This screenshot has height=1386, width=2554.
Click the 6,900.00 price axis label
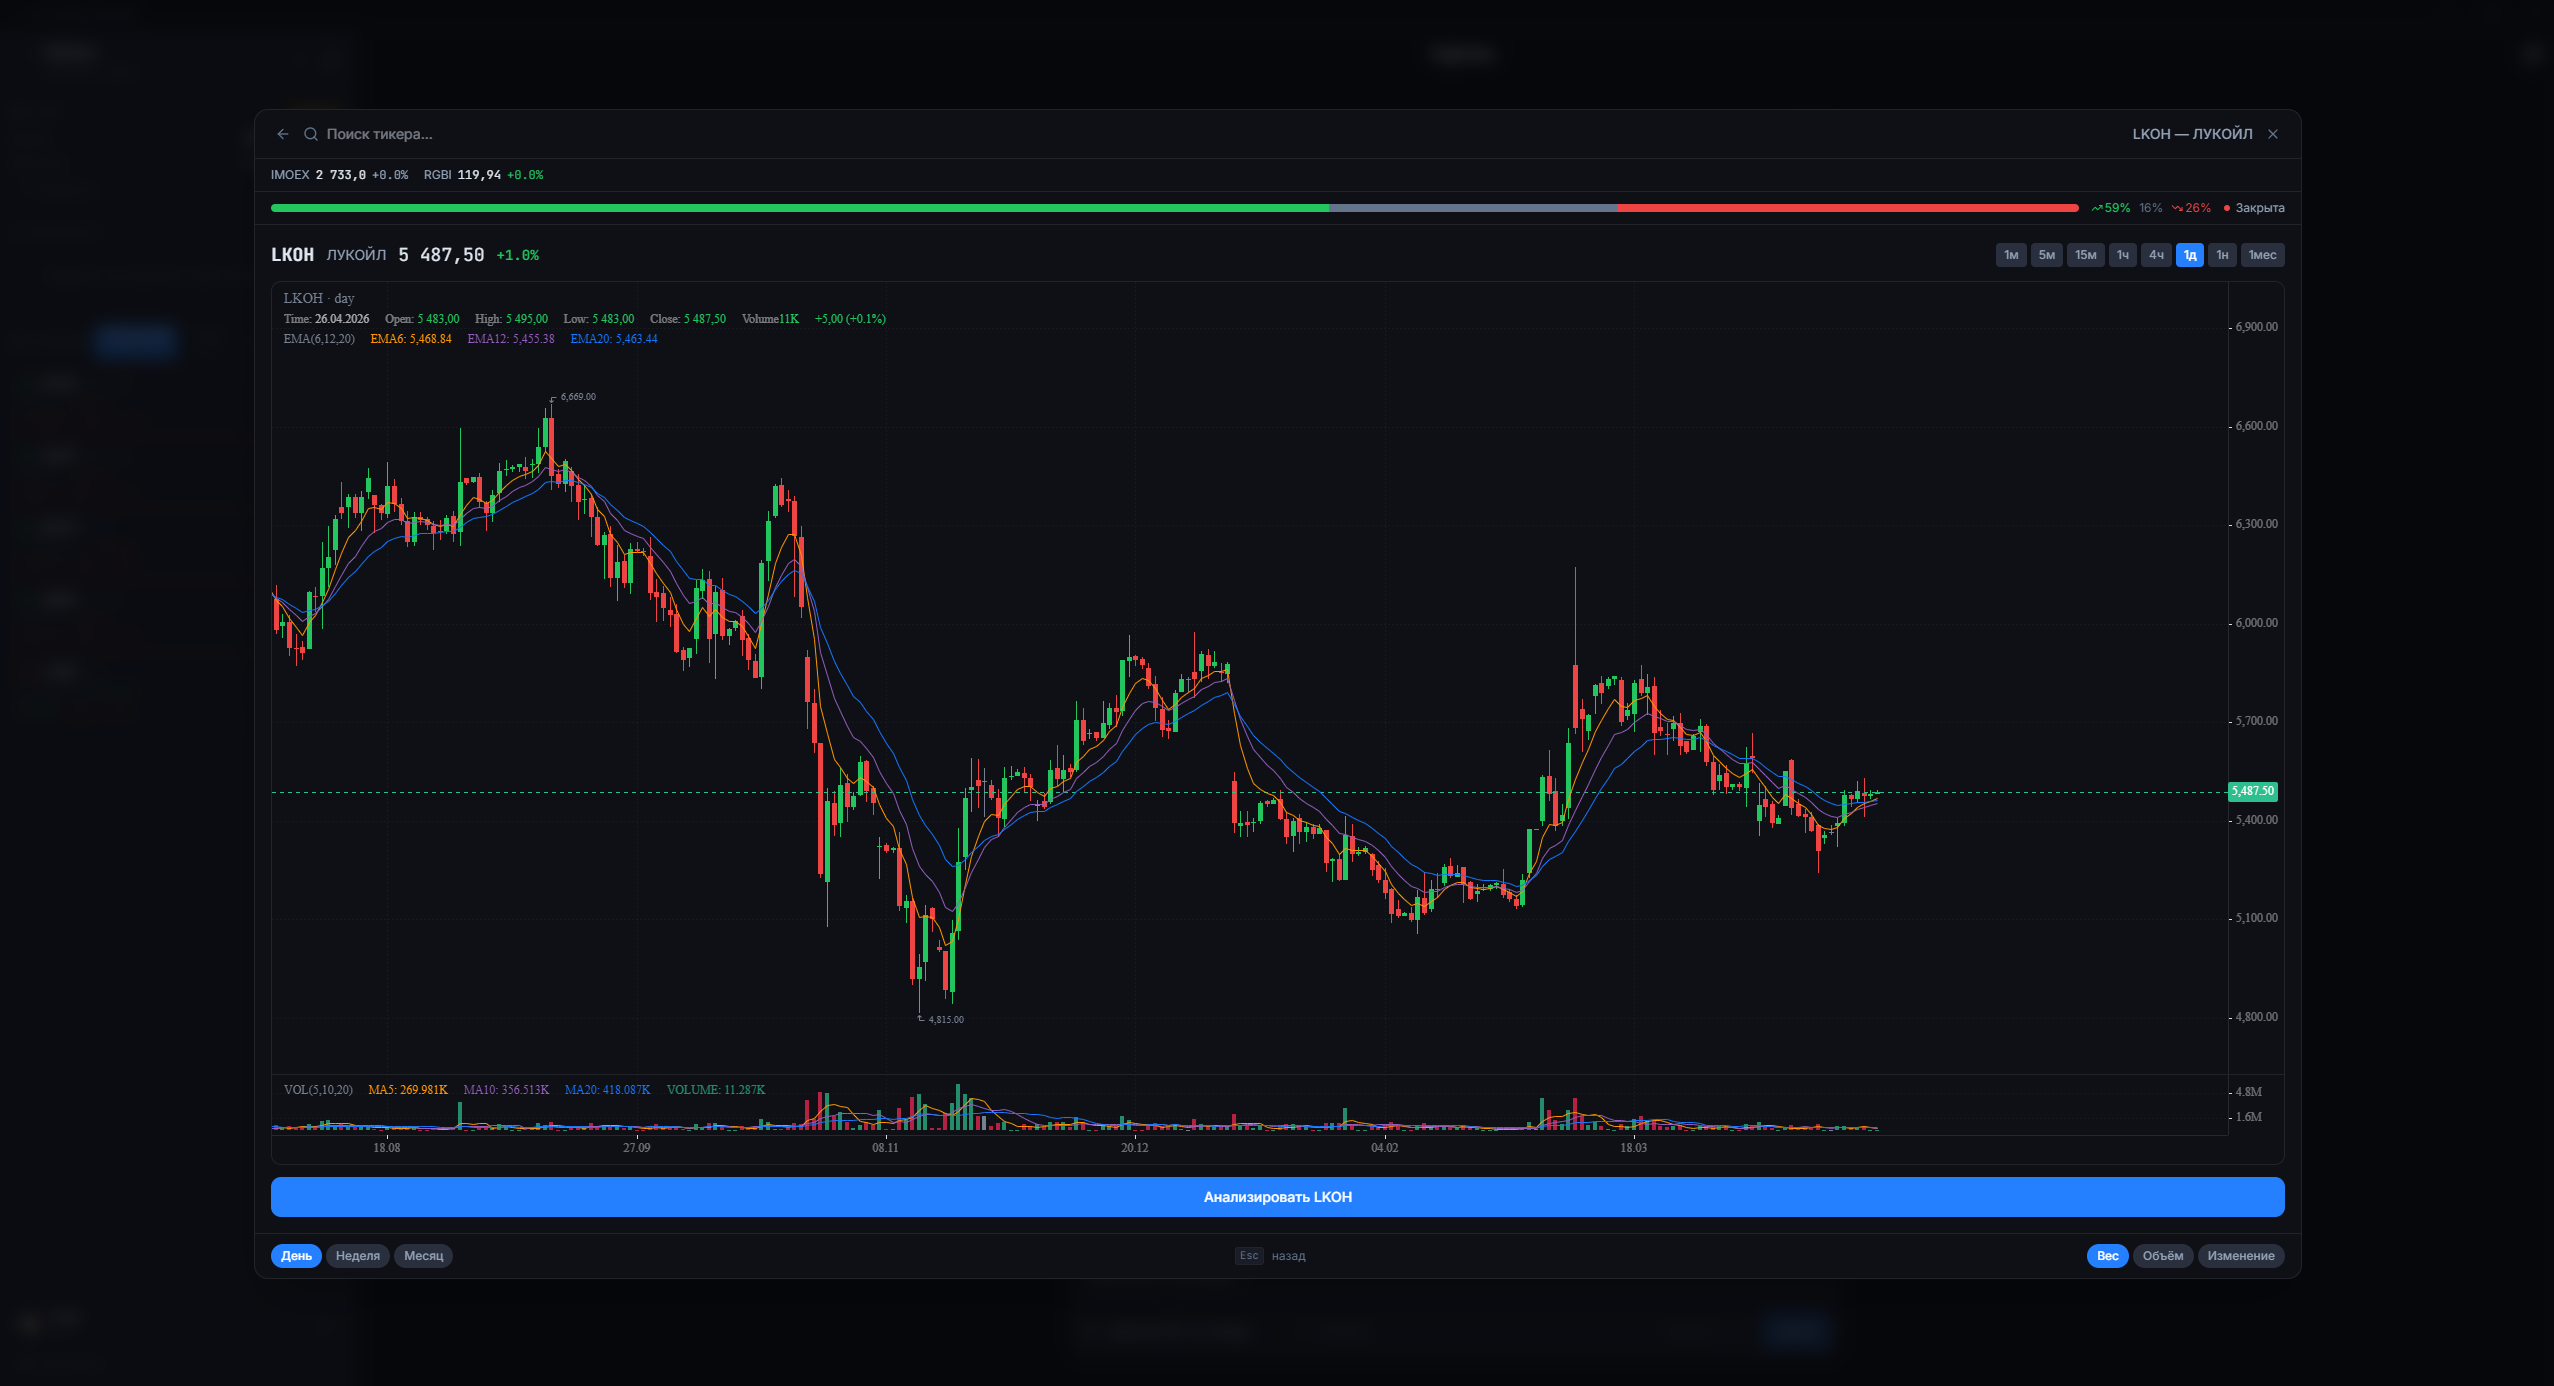pyautogui.click(x=2257, y=327)
